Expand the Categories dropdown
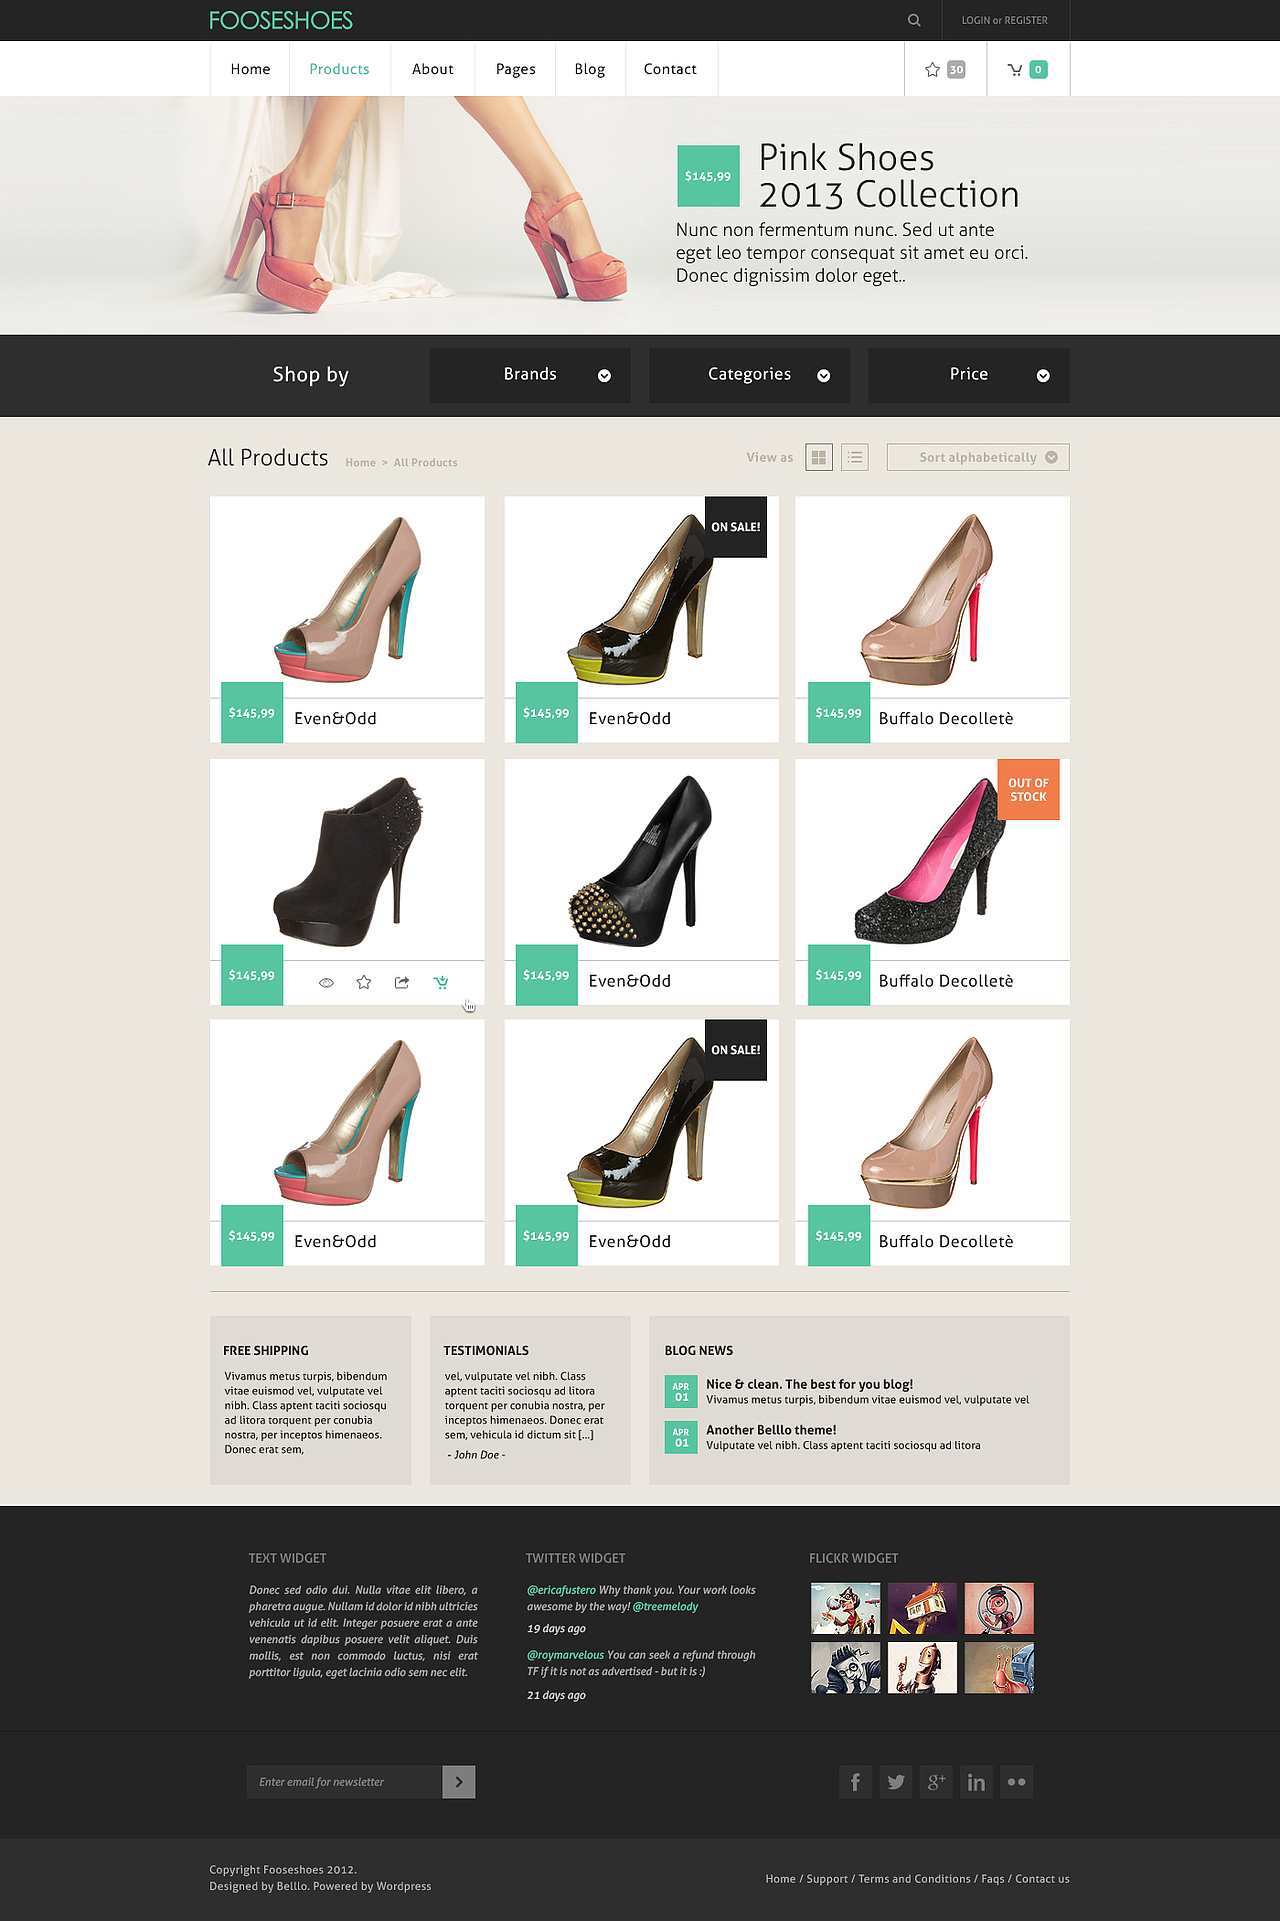This screenshot has width=1280, height=1921. [x=750, y=375]
